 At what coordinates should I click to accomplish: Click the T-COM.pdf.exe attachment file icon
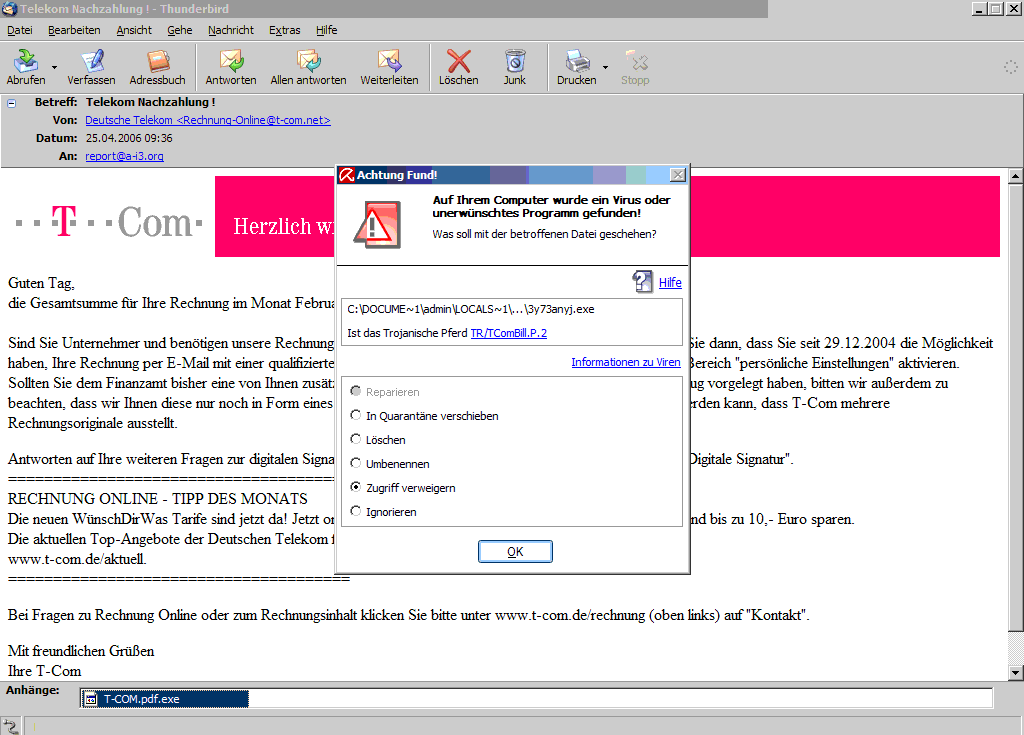pos(91,699)
